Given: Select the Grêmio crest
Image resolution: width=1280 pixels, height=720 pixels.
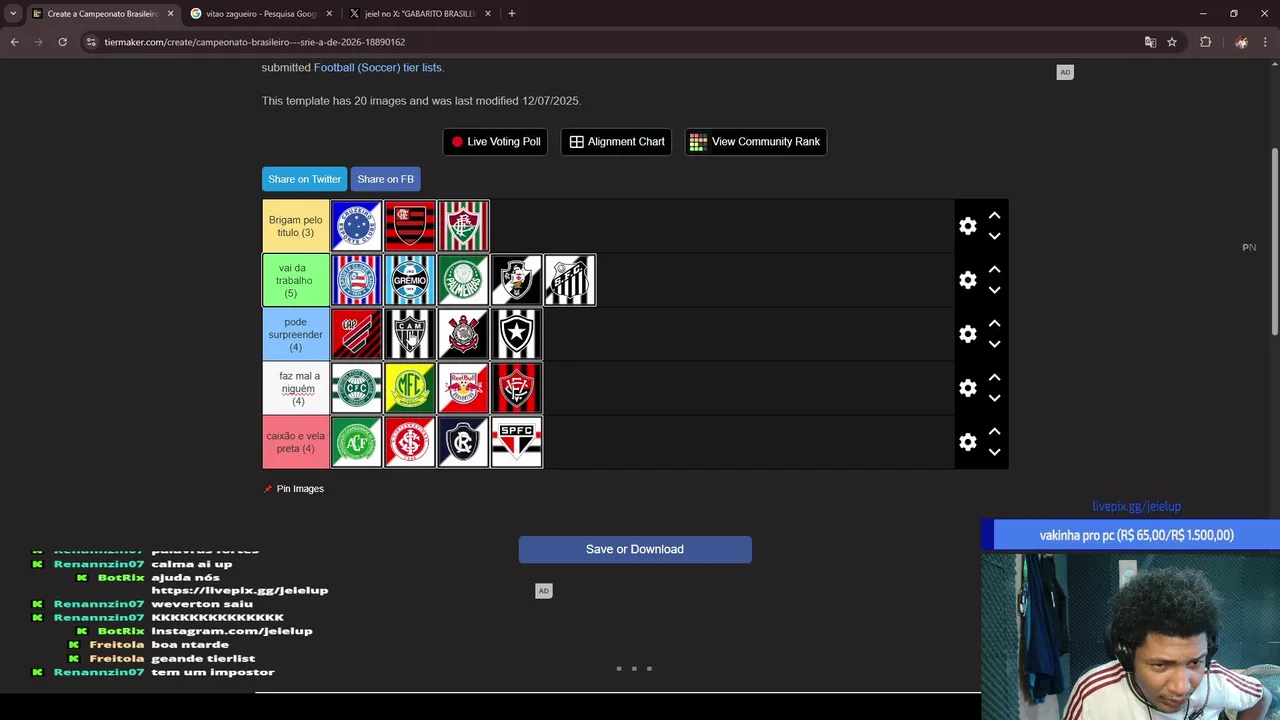Looking at the screenshot, I should (410, 280).
